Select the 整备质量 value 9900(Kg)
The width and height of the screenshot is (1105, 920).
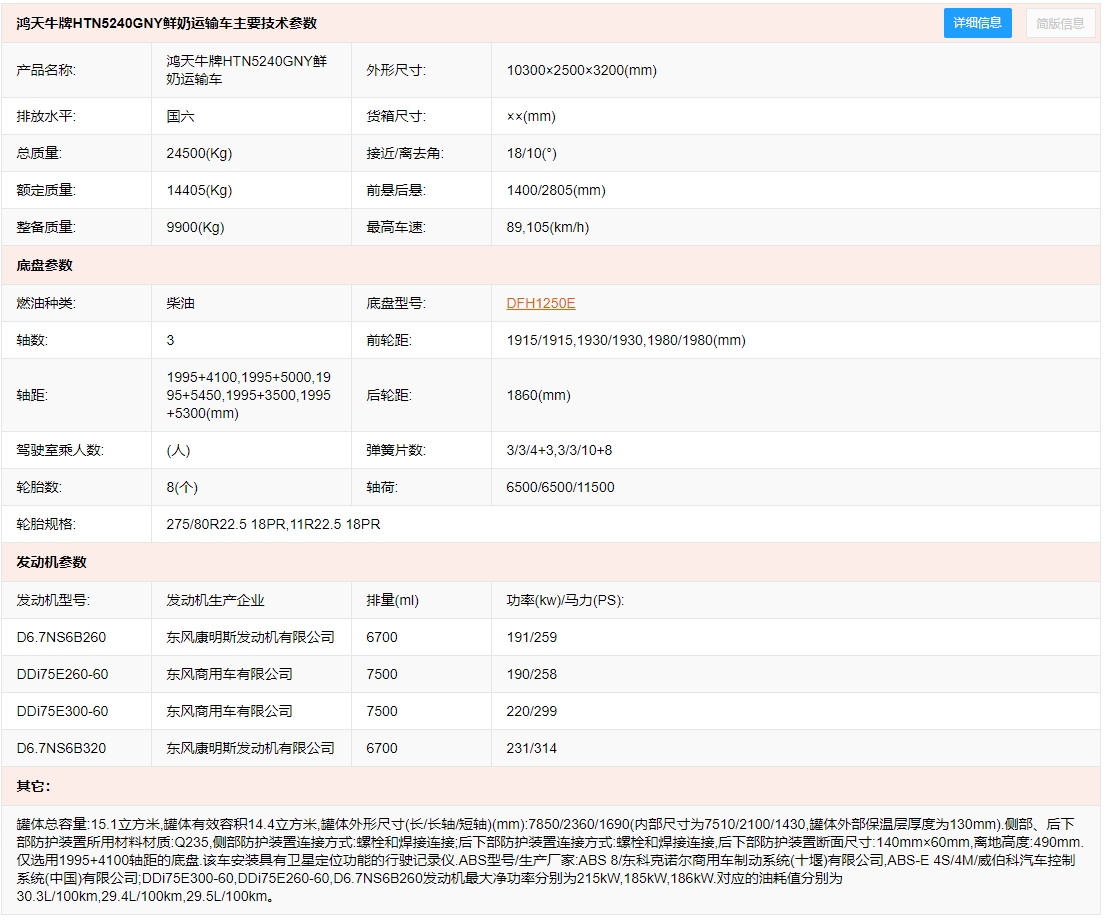pos(195,227)
